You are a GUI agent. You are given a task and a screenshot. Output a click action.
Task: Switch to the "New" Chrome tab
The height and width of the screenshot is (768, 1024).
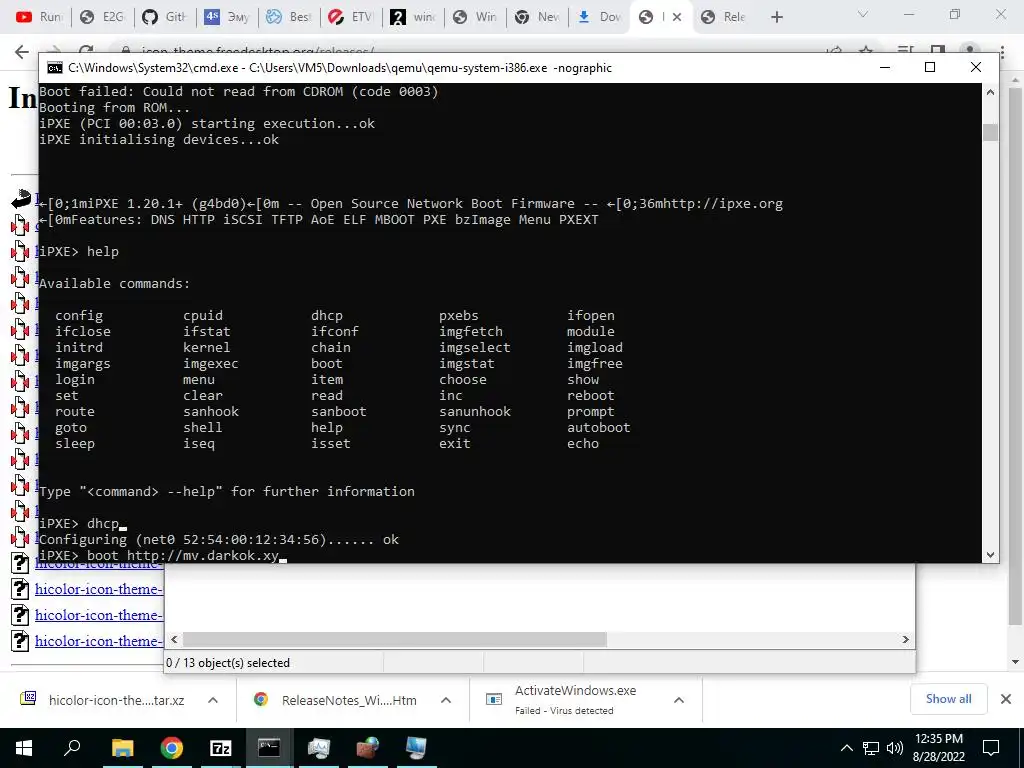pos(537,17)
